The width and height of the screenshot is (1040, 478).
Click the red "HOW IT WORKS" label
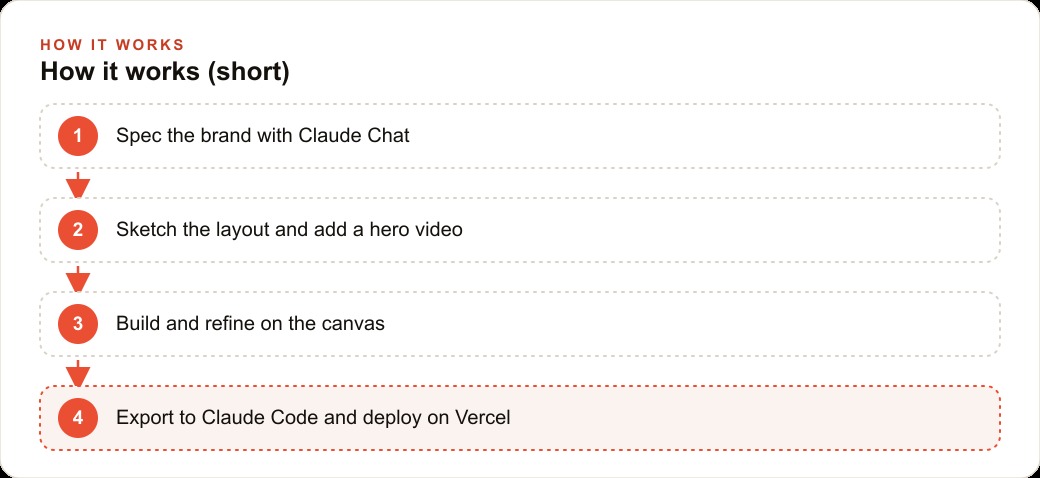point(112,45)
